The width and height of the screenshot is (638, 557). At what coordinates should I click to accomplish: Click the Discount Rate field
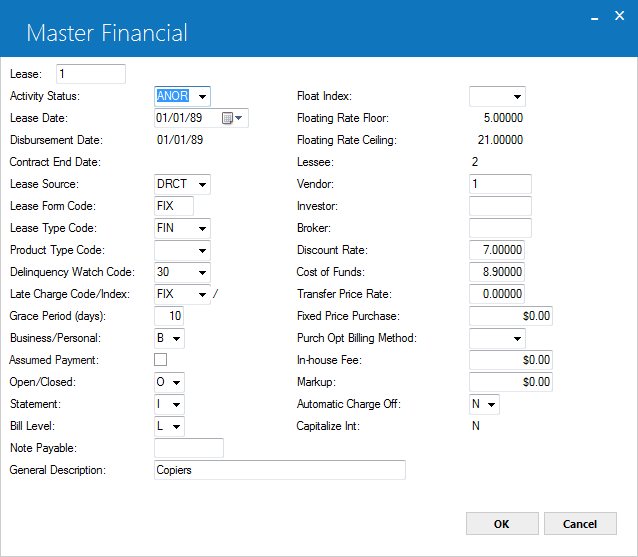point(497,250)
